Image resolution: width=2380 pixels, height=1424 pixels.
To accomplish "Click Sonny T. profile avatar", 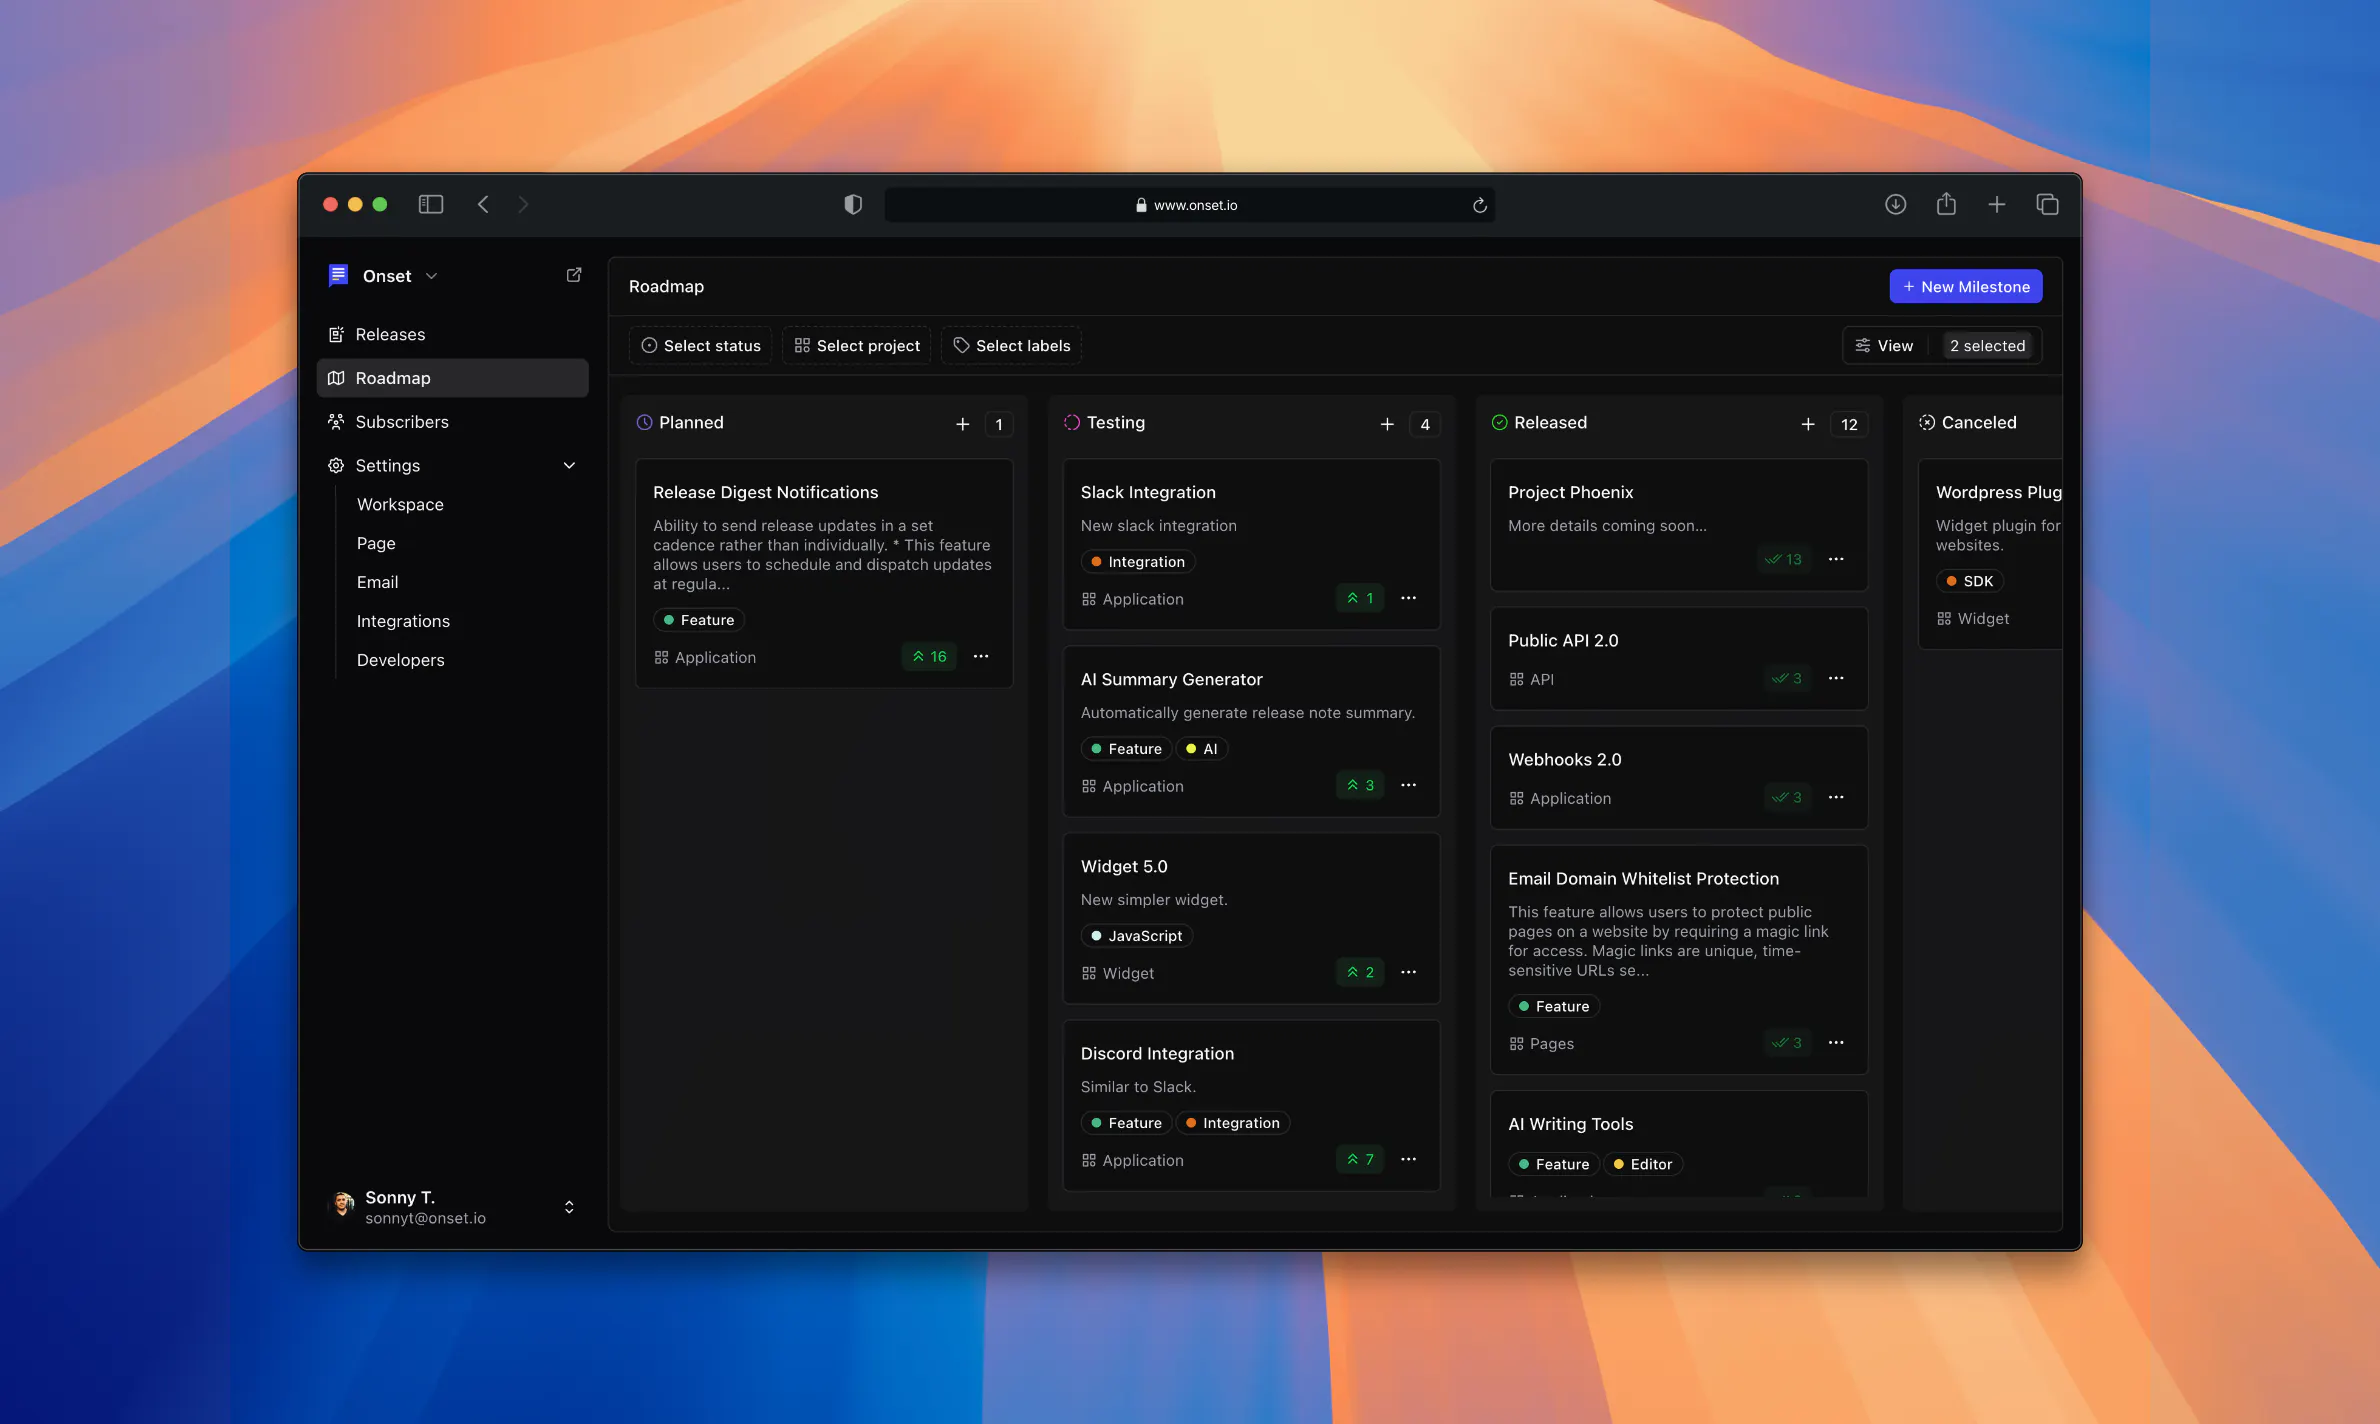I will [x=342, y=1204].
